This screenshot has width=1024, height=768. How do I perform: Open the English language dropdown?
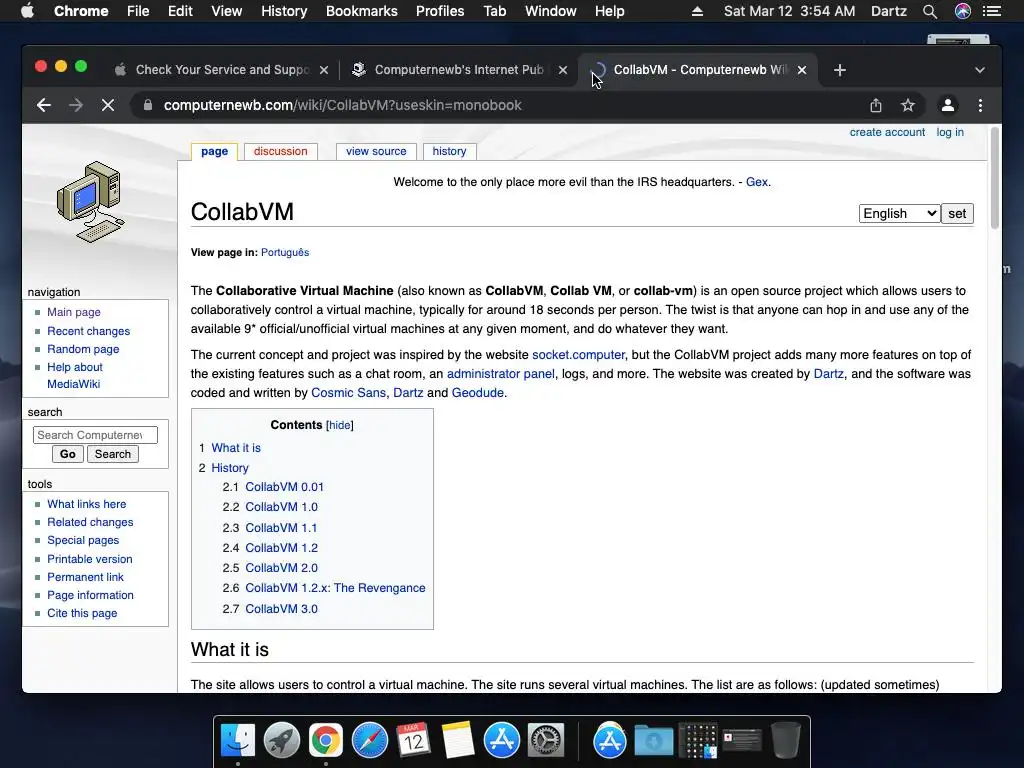(x=899, y=214)
